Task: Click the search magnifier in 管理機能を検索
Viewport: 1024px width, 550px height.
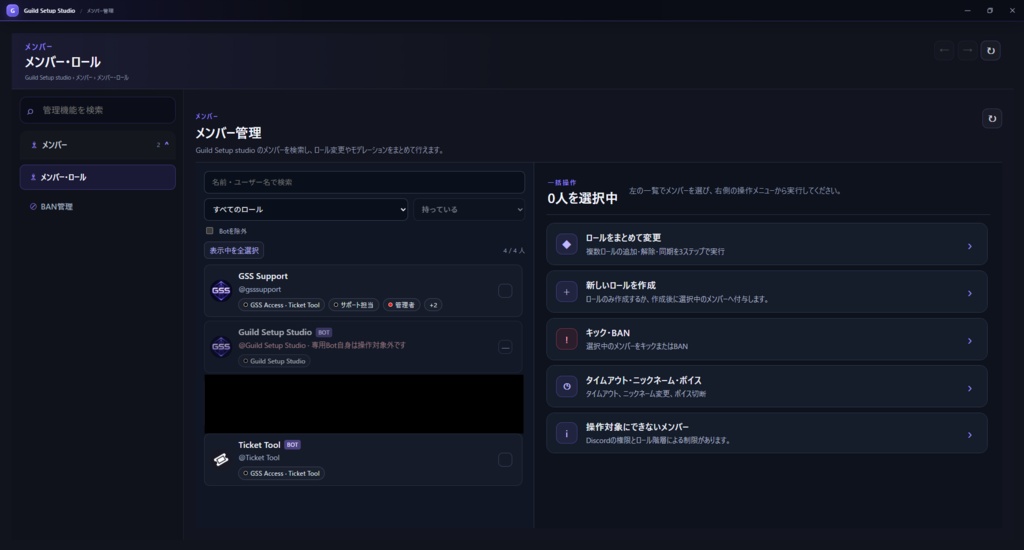Action: (30, 111)
